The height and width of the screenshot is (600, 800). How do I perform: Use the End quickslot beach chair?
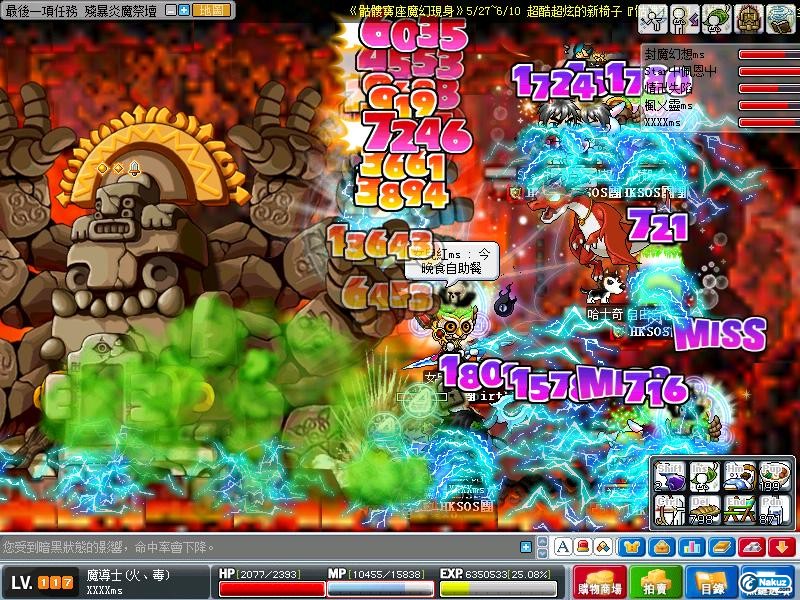point(739,509)
